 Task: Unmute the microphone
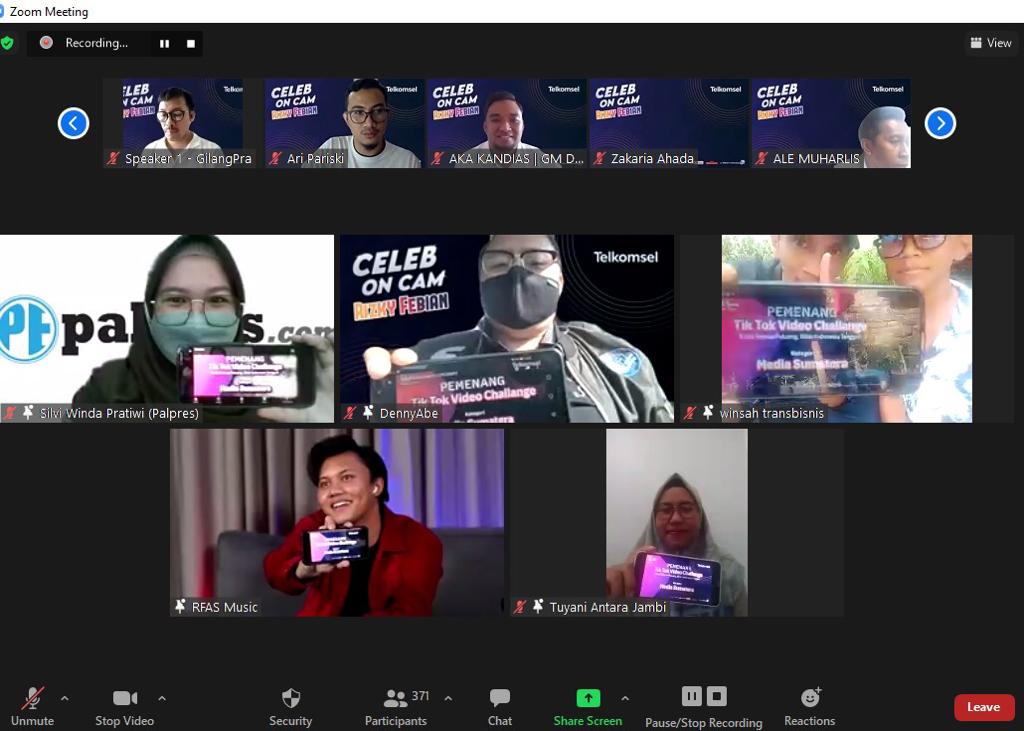[33, 698]
